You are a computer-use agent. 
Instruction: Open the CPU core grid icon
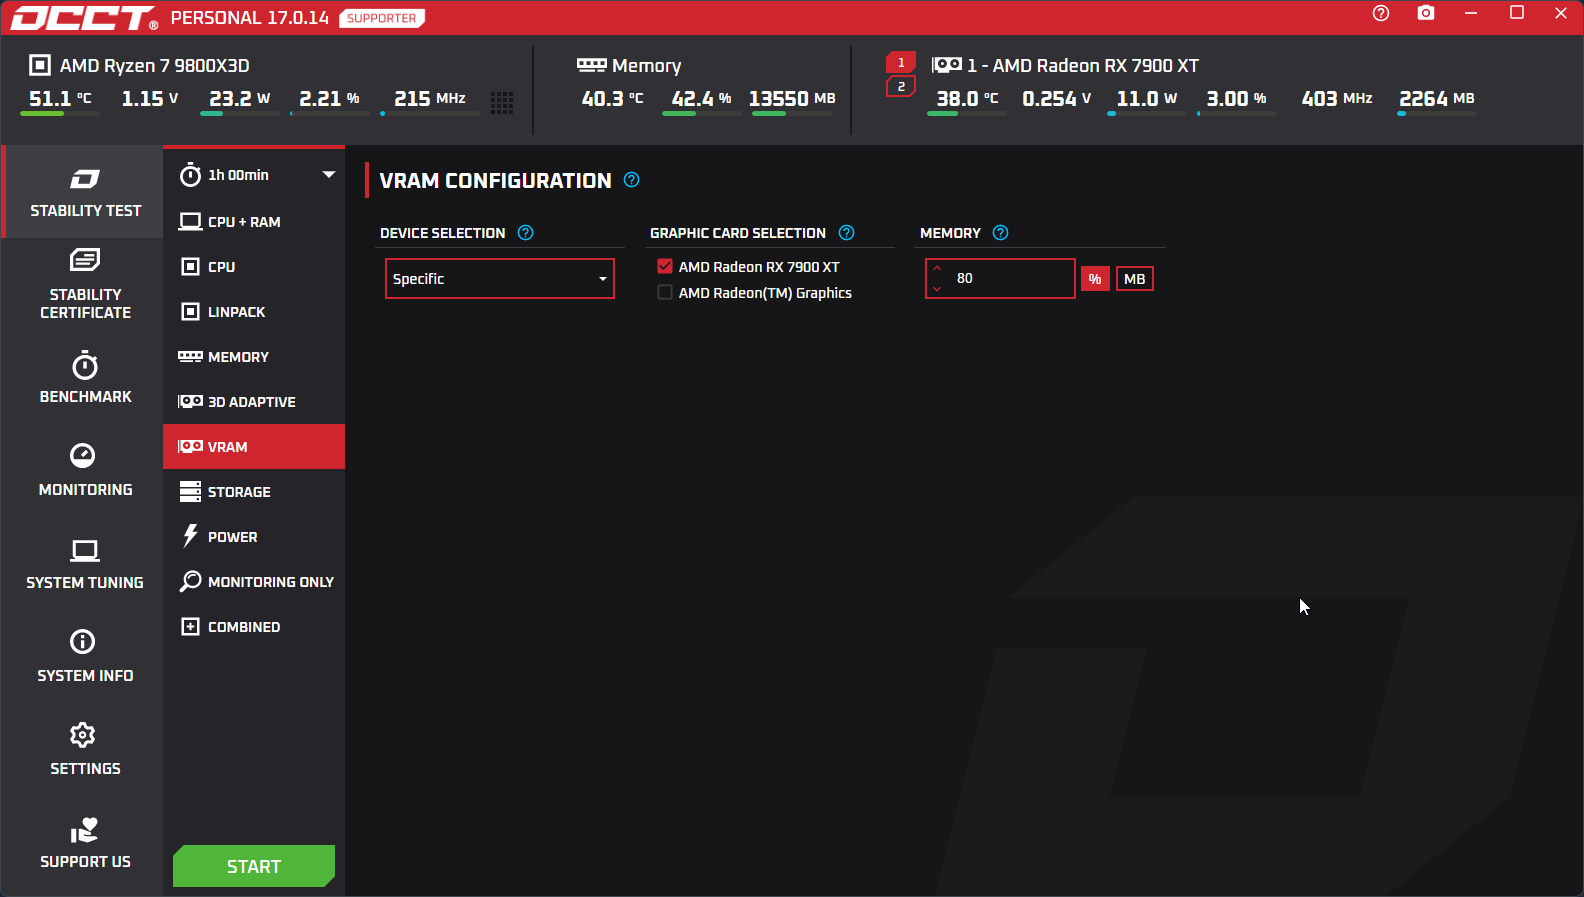502,102
